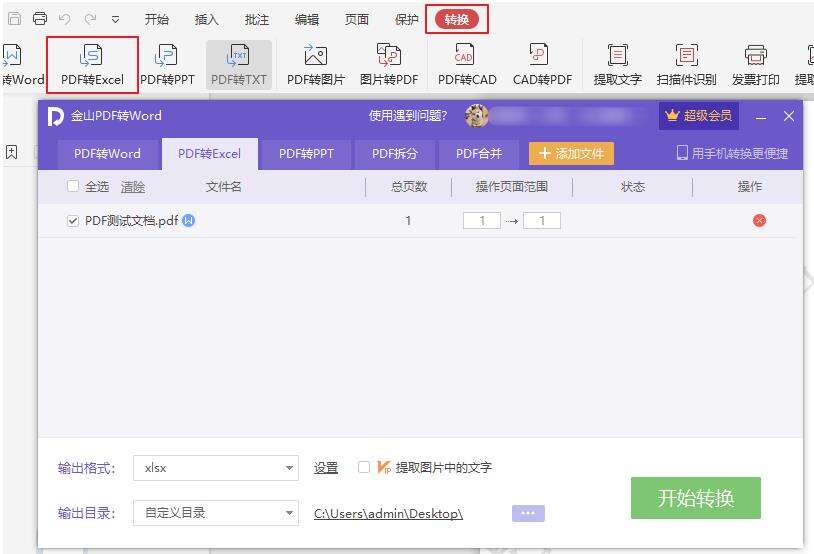Open the PDF转PPT ribbon tool

click(167, 64)
